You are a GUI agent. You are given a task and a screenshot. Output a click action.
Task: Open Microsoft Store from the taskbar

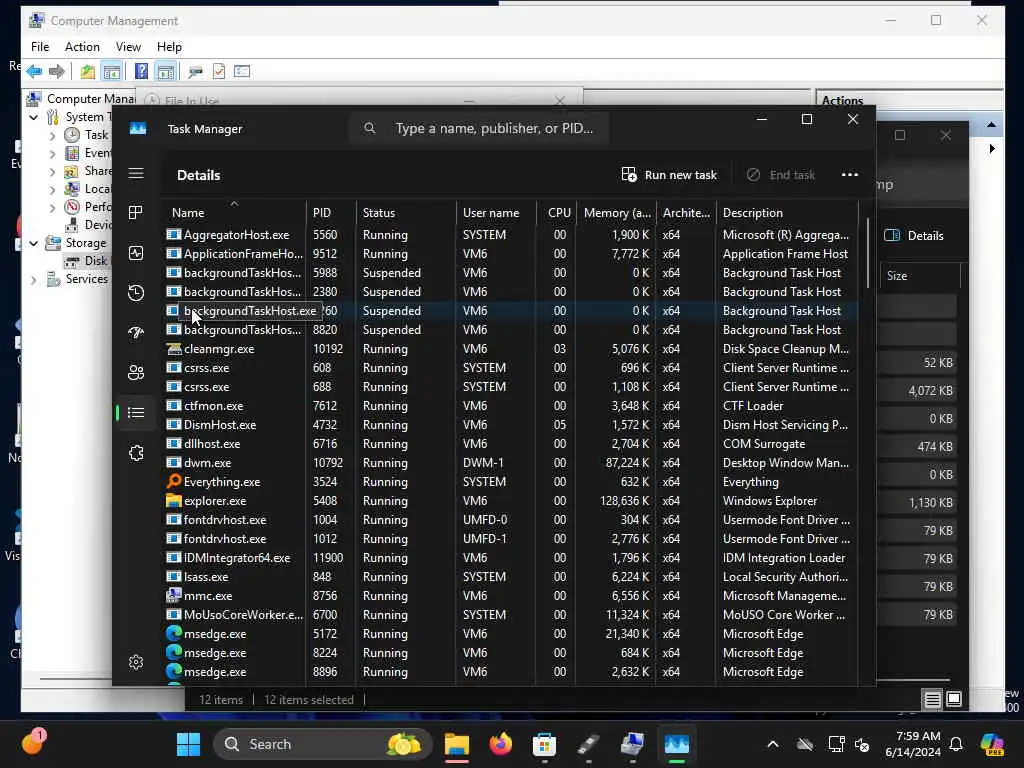pos(544,744)
